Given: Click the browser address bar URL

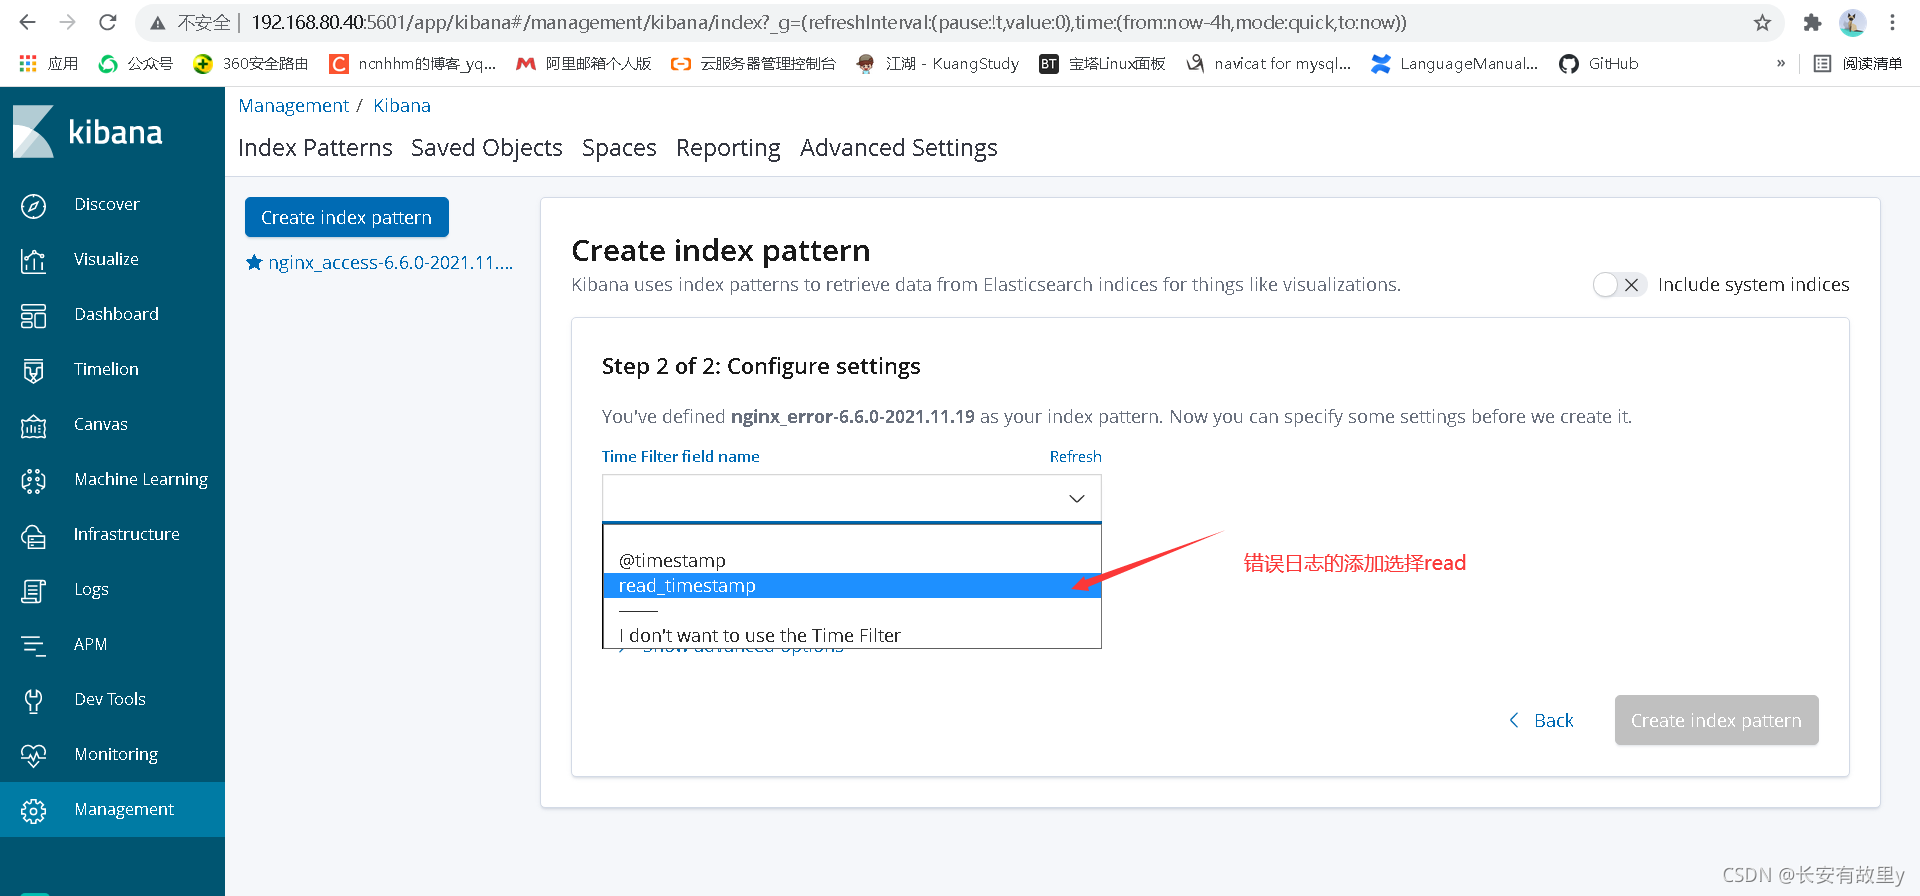Looking at the screenshot, I should point(828,22).
